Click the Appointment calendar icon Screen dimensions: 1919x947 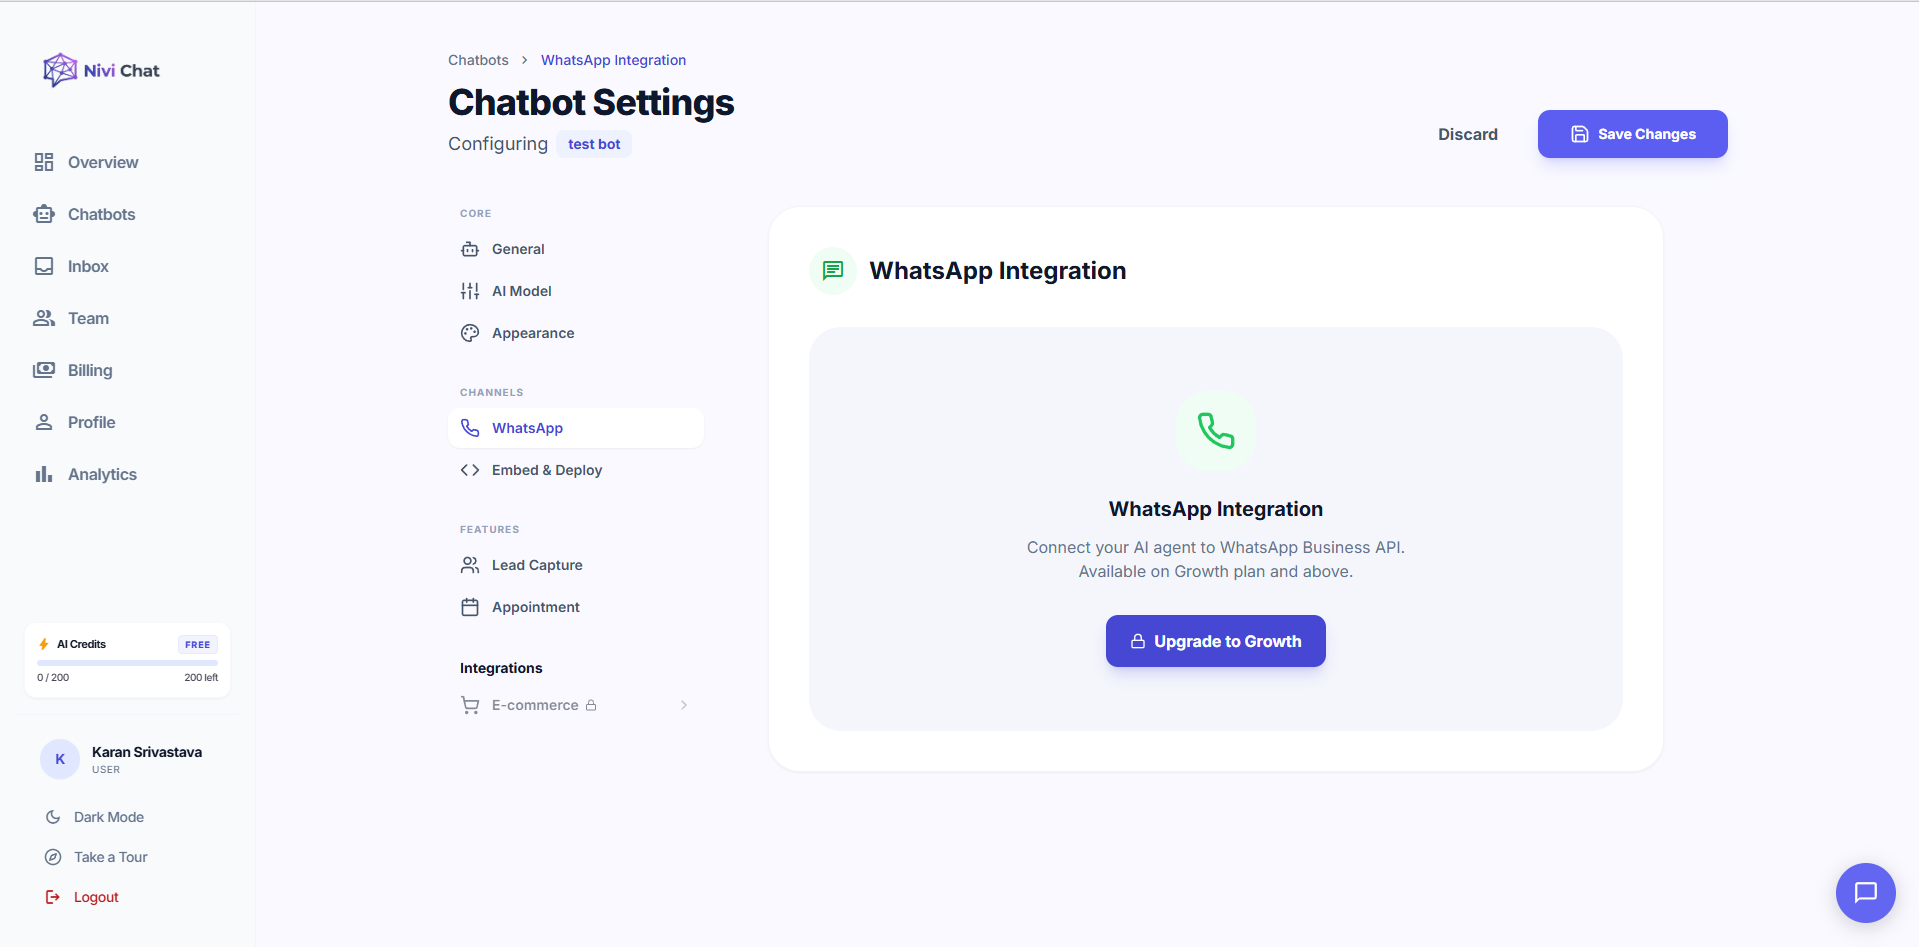click(470, 607)
